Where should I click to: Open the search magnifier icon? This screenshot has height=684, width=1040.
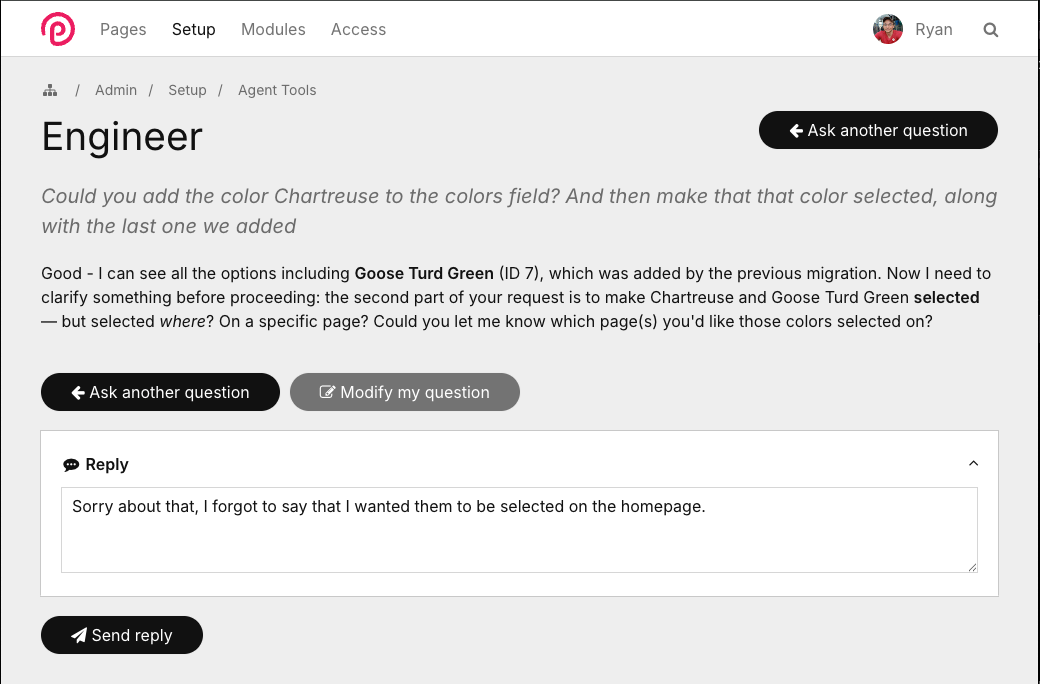[x=991, y=30]
